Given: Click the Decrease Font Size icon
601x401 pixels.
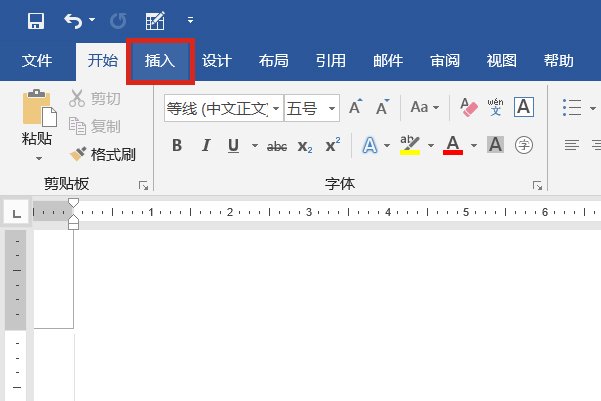Looking at the screenshot, I should click(x=382, y=107).
